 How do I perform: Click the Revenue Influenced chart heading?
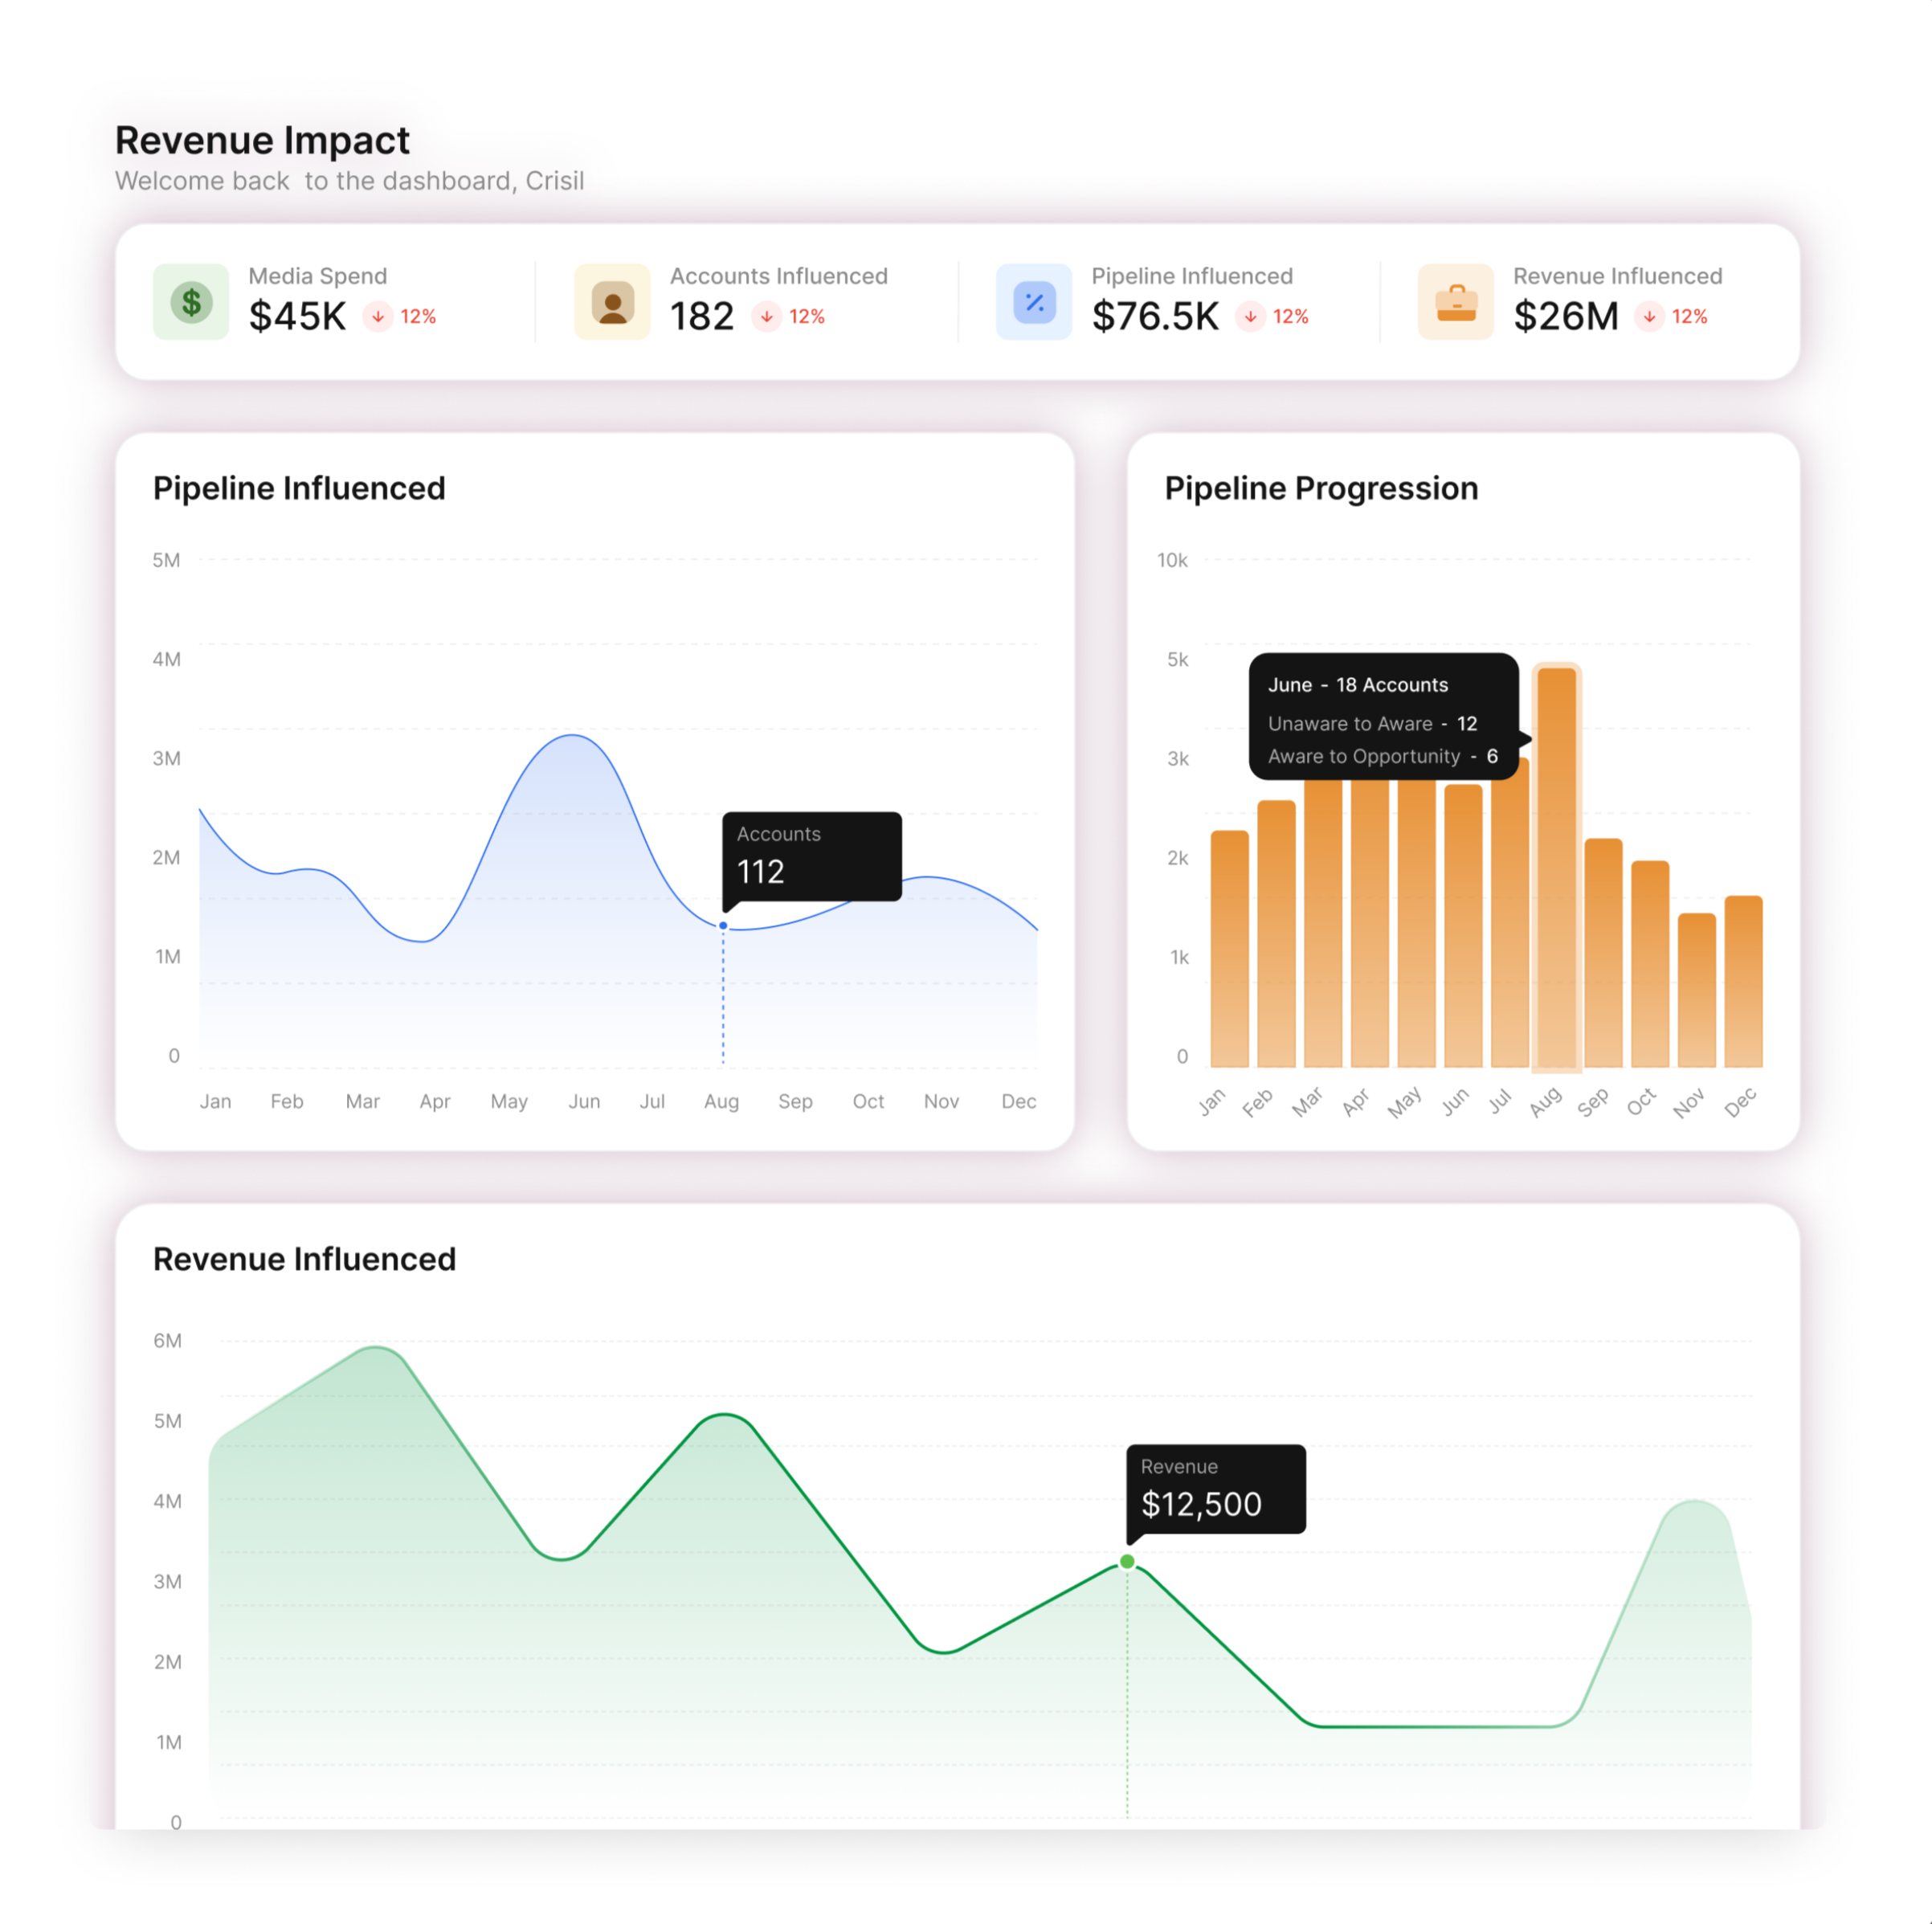[304, 1259]
